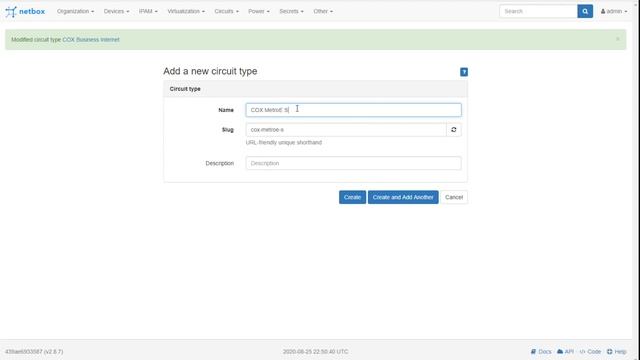Click the COX Business Internet link
This screenshot has width=640, height=360.
point(91,40)
